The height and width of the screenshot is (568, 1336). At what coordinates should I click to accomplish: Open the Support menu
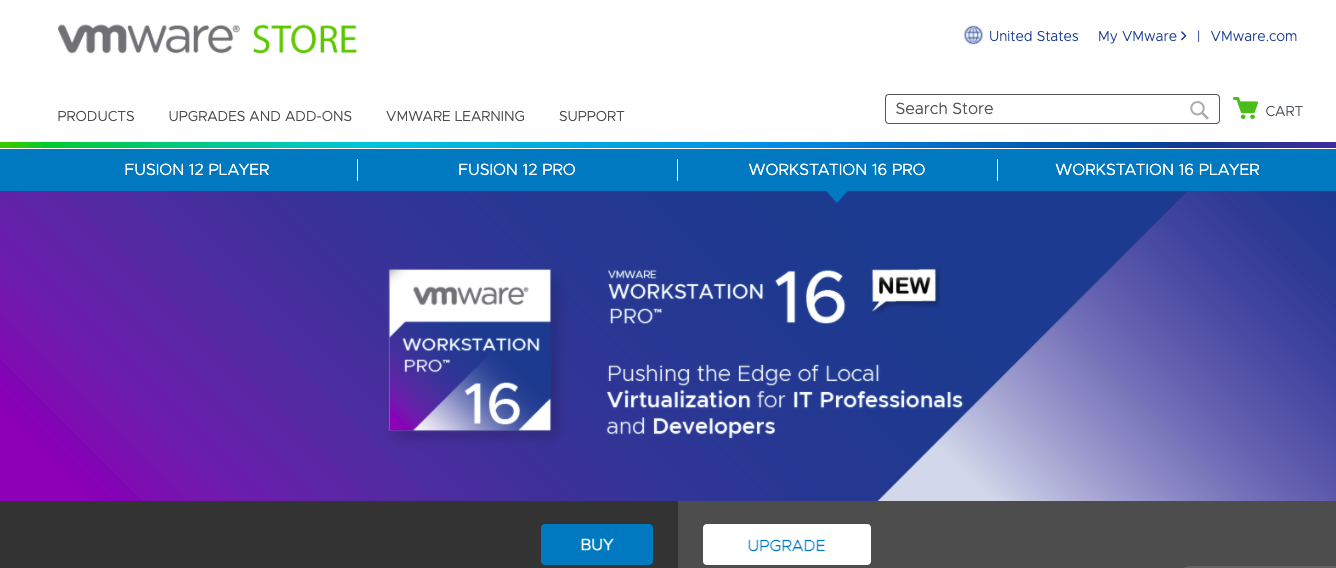pos(591,116)
